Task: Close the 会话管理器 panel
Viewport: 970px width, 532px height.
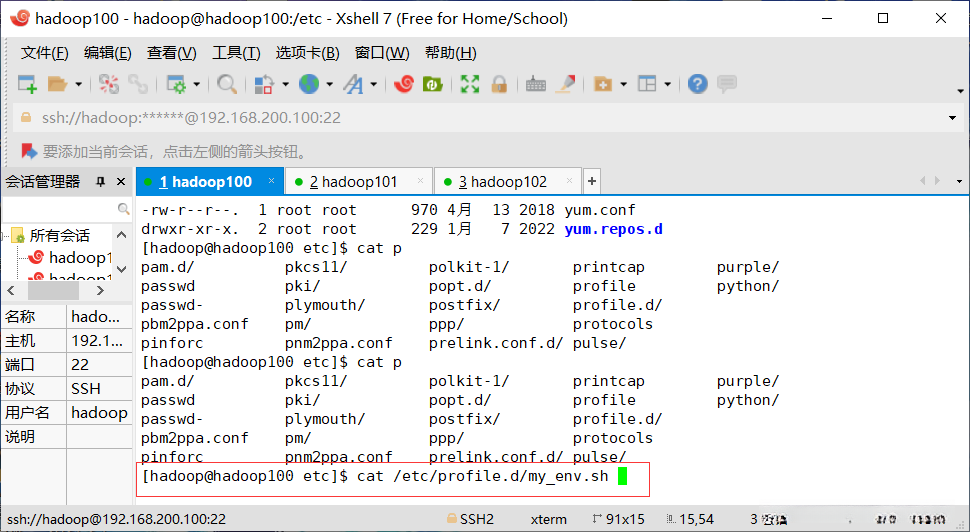Action: point(121,181)
